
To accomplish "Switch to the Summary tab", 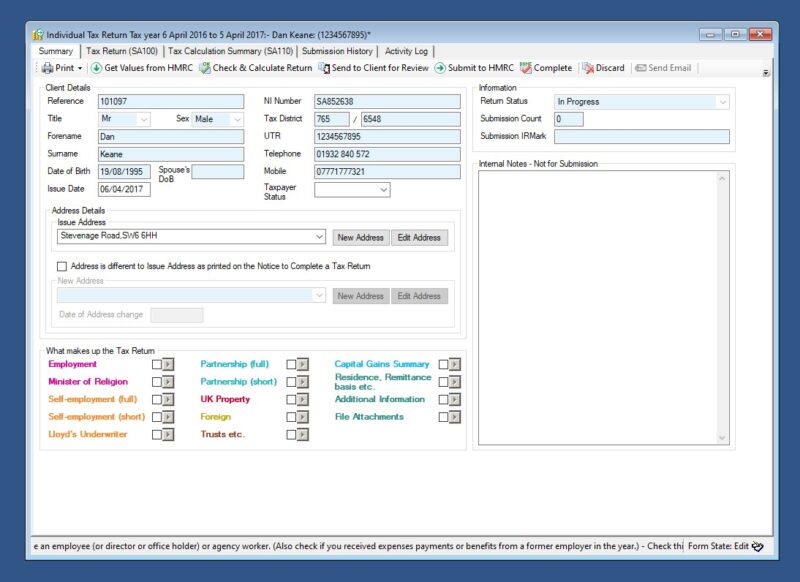I will 56,51.
